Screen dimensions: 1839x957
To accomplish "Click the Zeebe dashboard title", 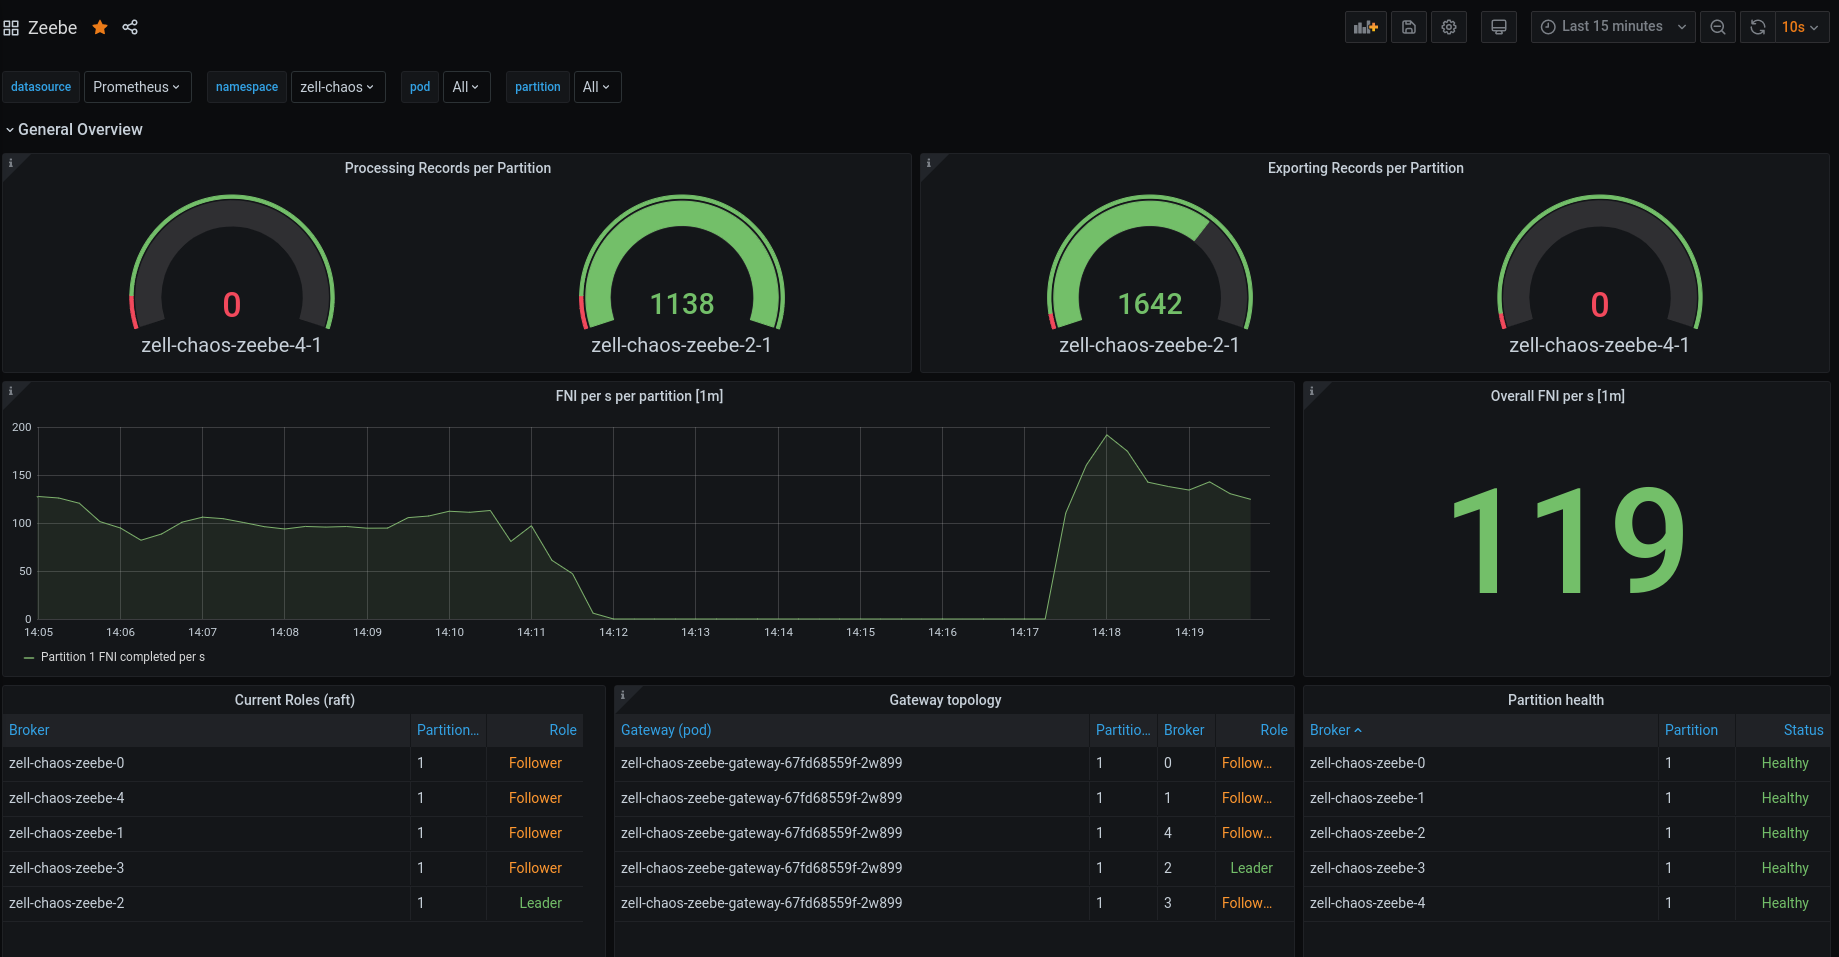I will coord(53,28).
